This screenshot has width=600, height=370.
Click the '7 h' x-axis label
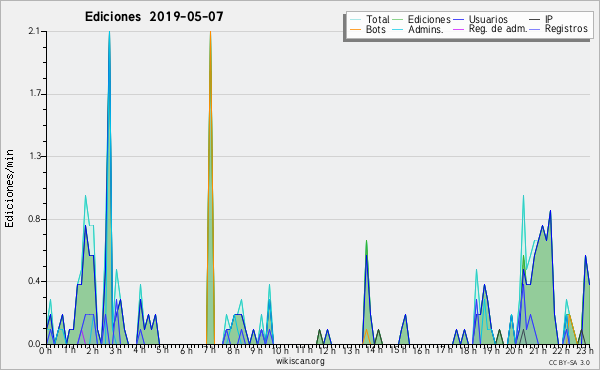click(x=210, y=350)
